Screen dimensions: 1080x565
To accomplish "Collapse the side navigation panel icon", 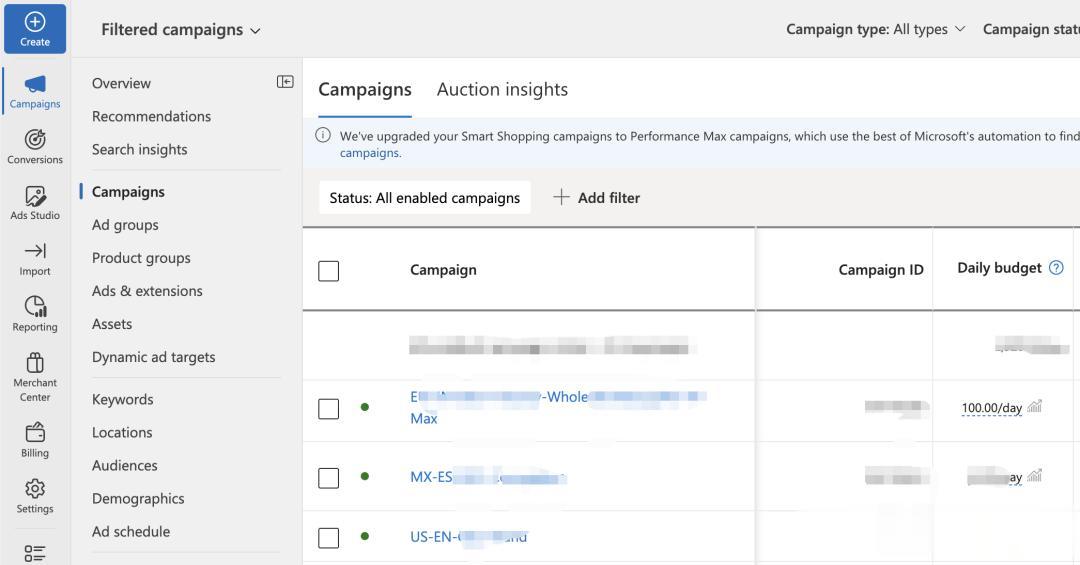I will [285, 82].
